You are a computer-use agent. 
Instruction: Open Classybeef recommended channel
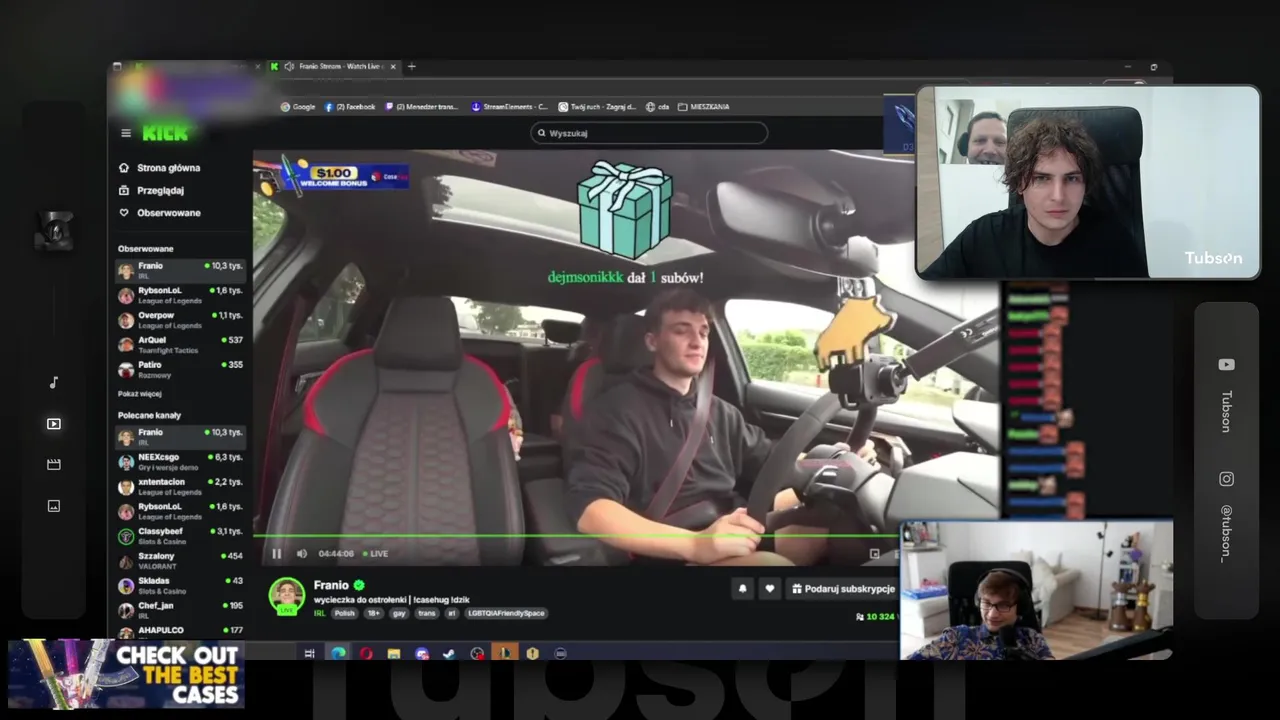[180, 536]
